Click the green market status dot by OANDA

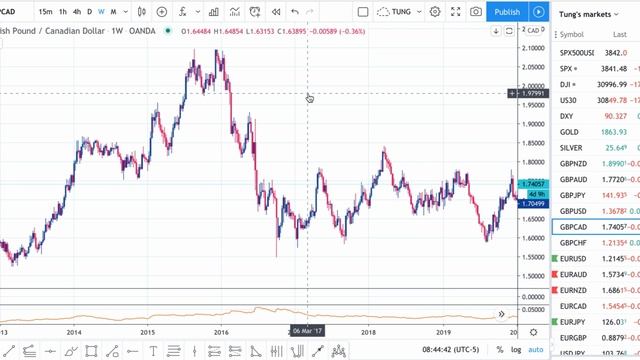(168, 31)
